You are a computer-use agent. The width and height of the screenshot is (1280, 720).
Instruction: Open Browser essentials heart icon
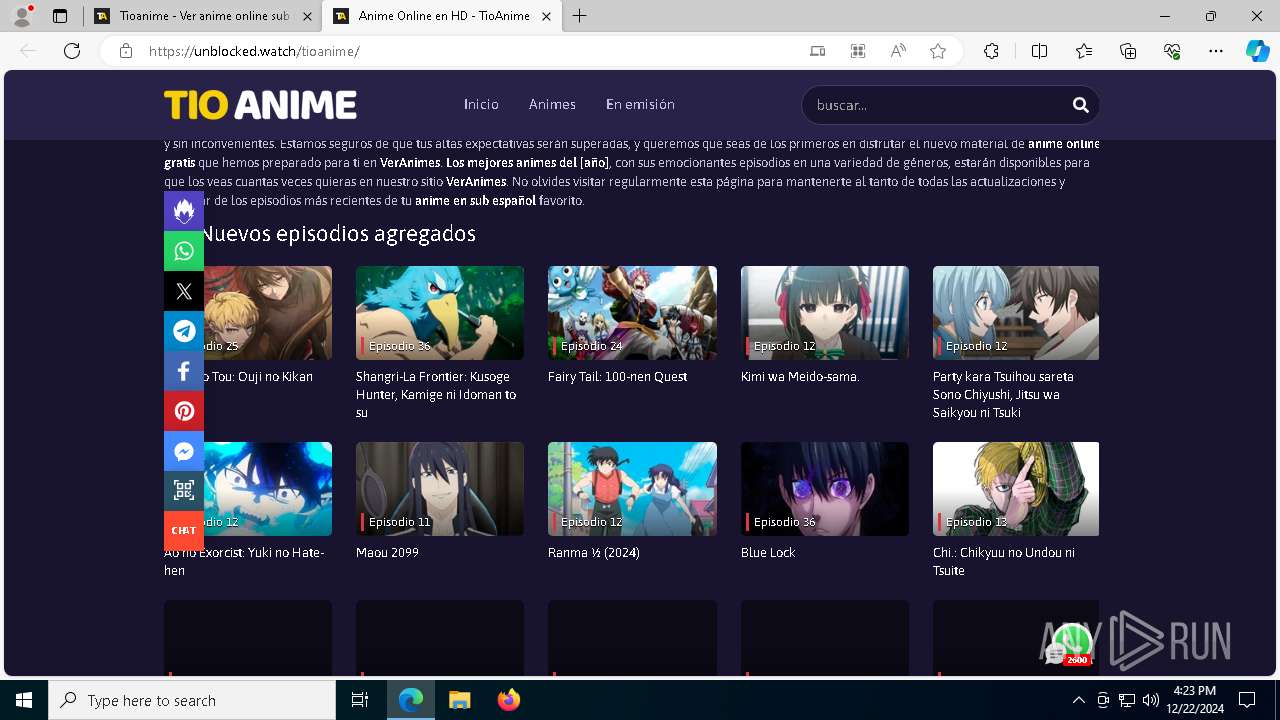coord(1172,51)
